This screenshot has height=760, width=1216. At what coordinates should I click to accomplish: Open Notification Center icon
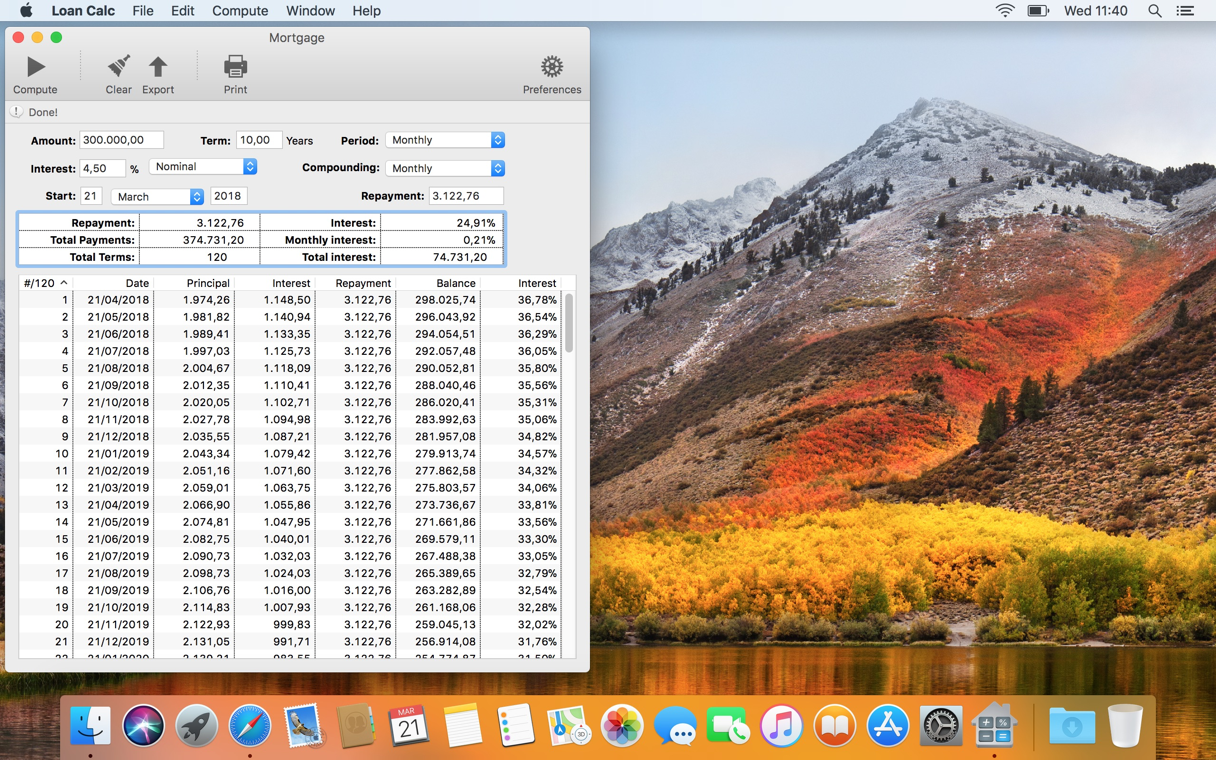1185,11
